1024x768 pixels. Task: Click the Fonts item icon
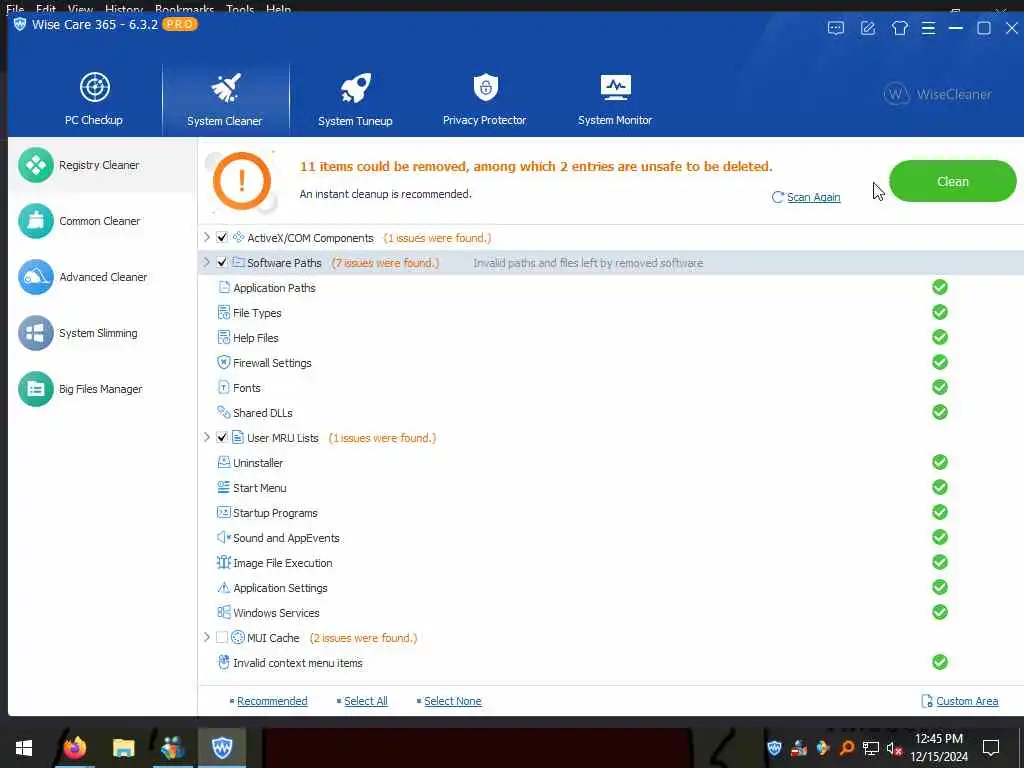pos(224,387)
